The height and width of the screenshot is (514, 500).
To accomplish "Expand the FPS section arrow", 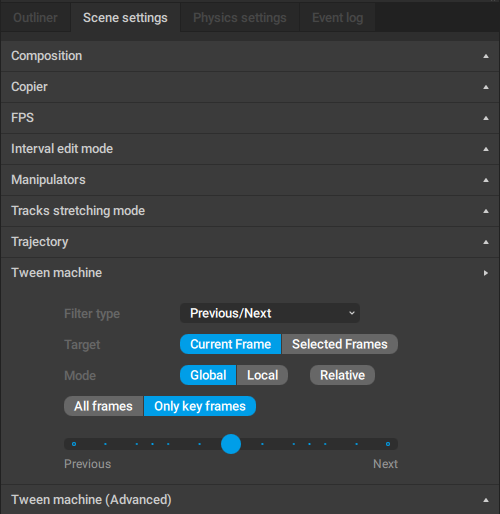I will [x=486, y=118].
